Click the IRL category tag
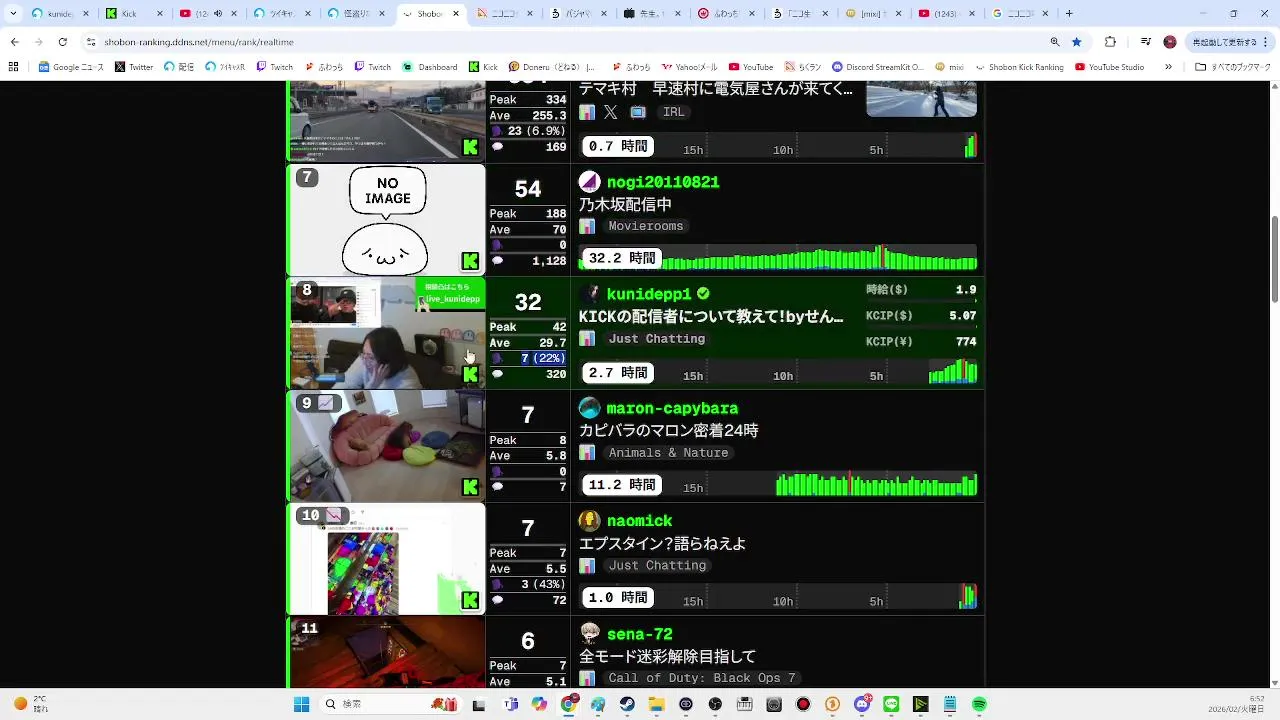This screenshot has height=720, width=1280. 674,112
